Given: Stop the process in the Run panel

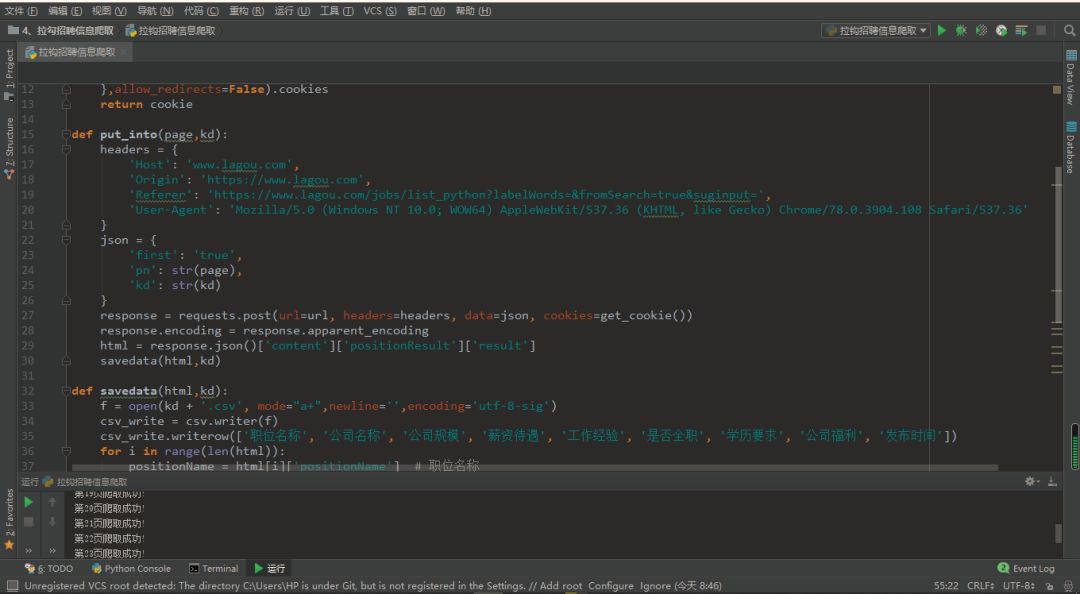Looking at the screenshot, I should (x=28, y=522).
